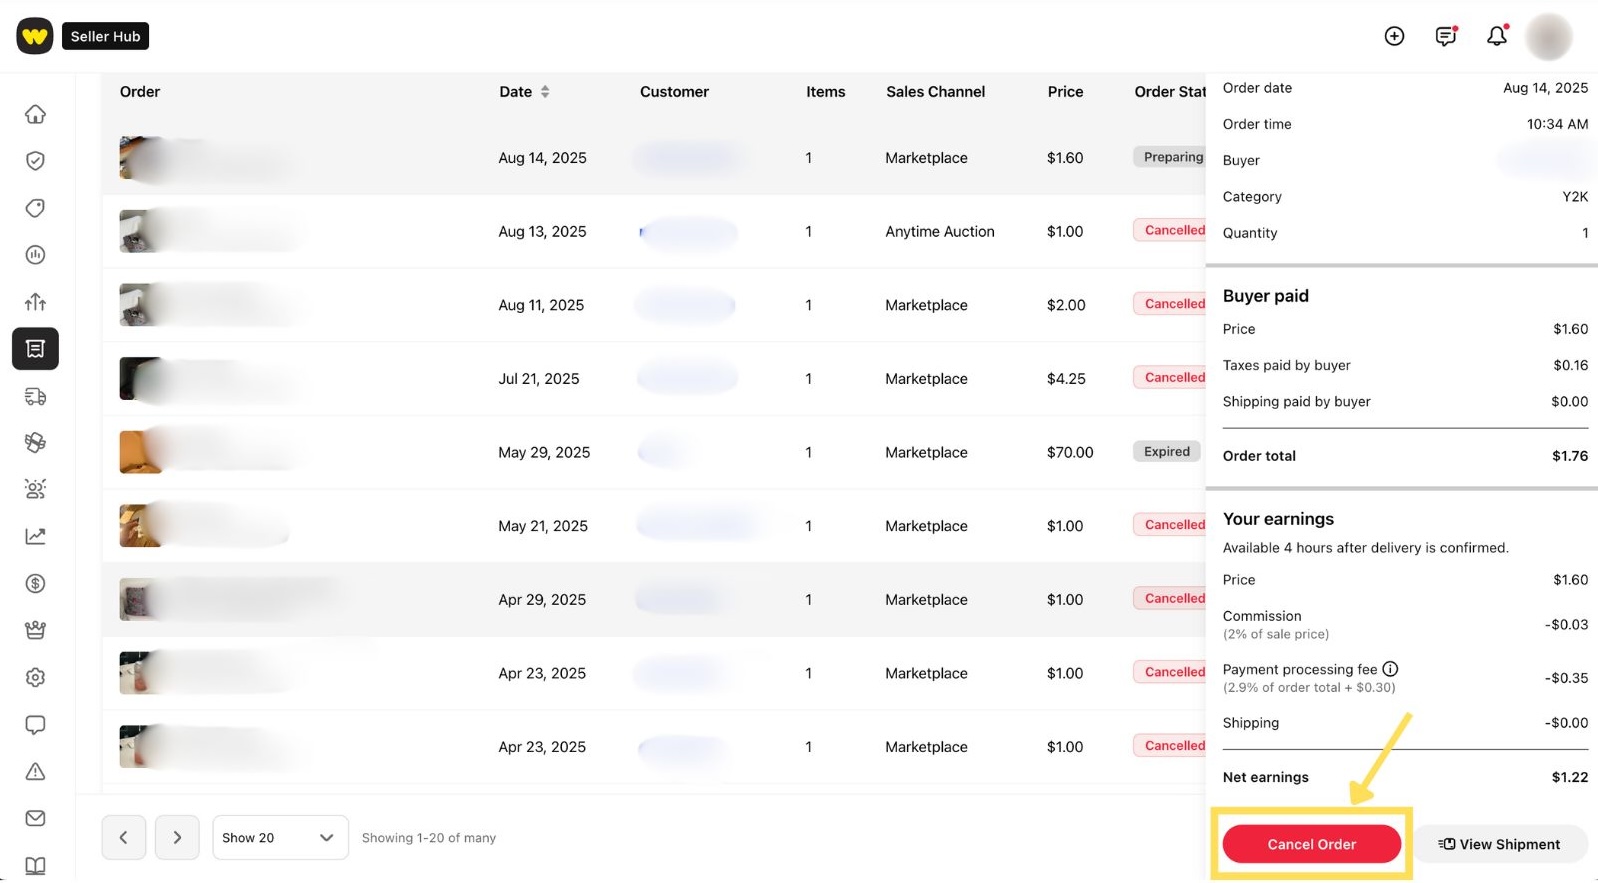Click the warning triangle sidebar icon

[35, 771]
